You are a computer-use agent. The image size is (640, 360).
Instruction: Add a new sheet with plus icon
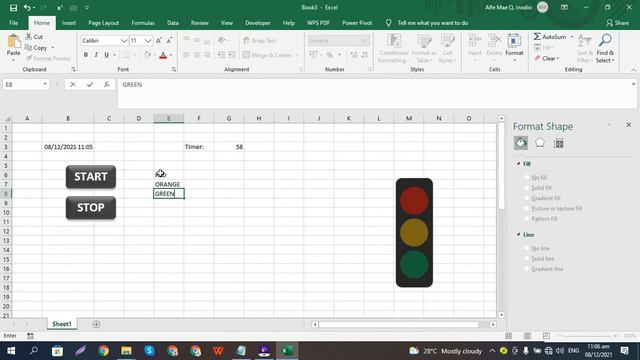pos(96,324)
